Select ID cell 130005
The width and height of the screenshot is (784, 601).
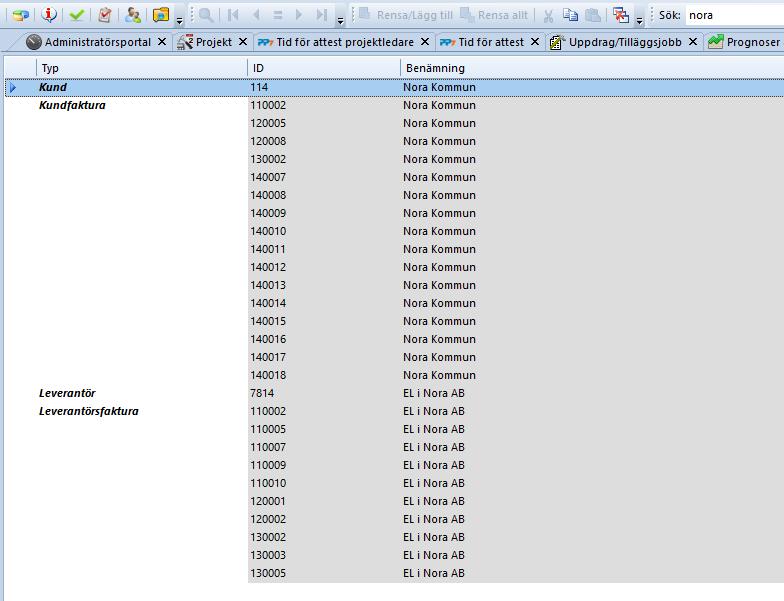point(324,573)
